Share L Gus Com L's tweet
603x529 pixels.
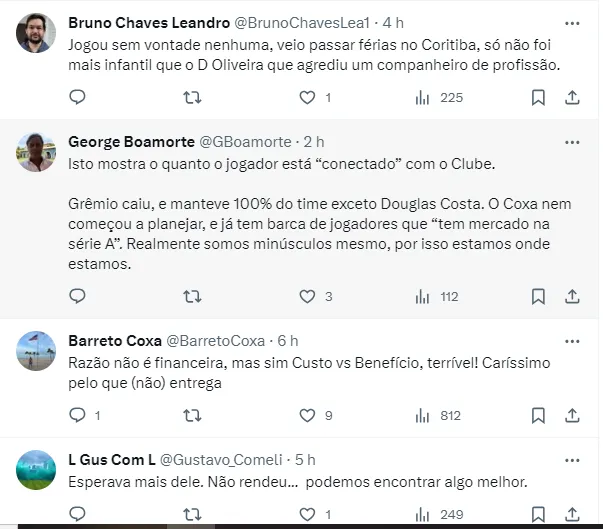point(572,514)
